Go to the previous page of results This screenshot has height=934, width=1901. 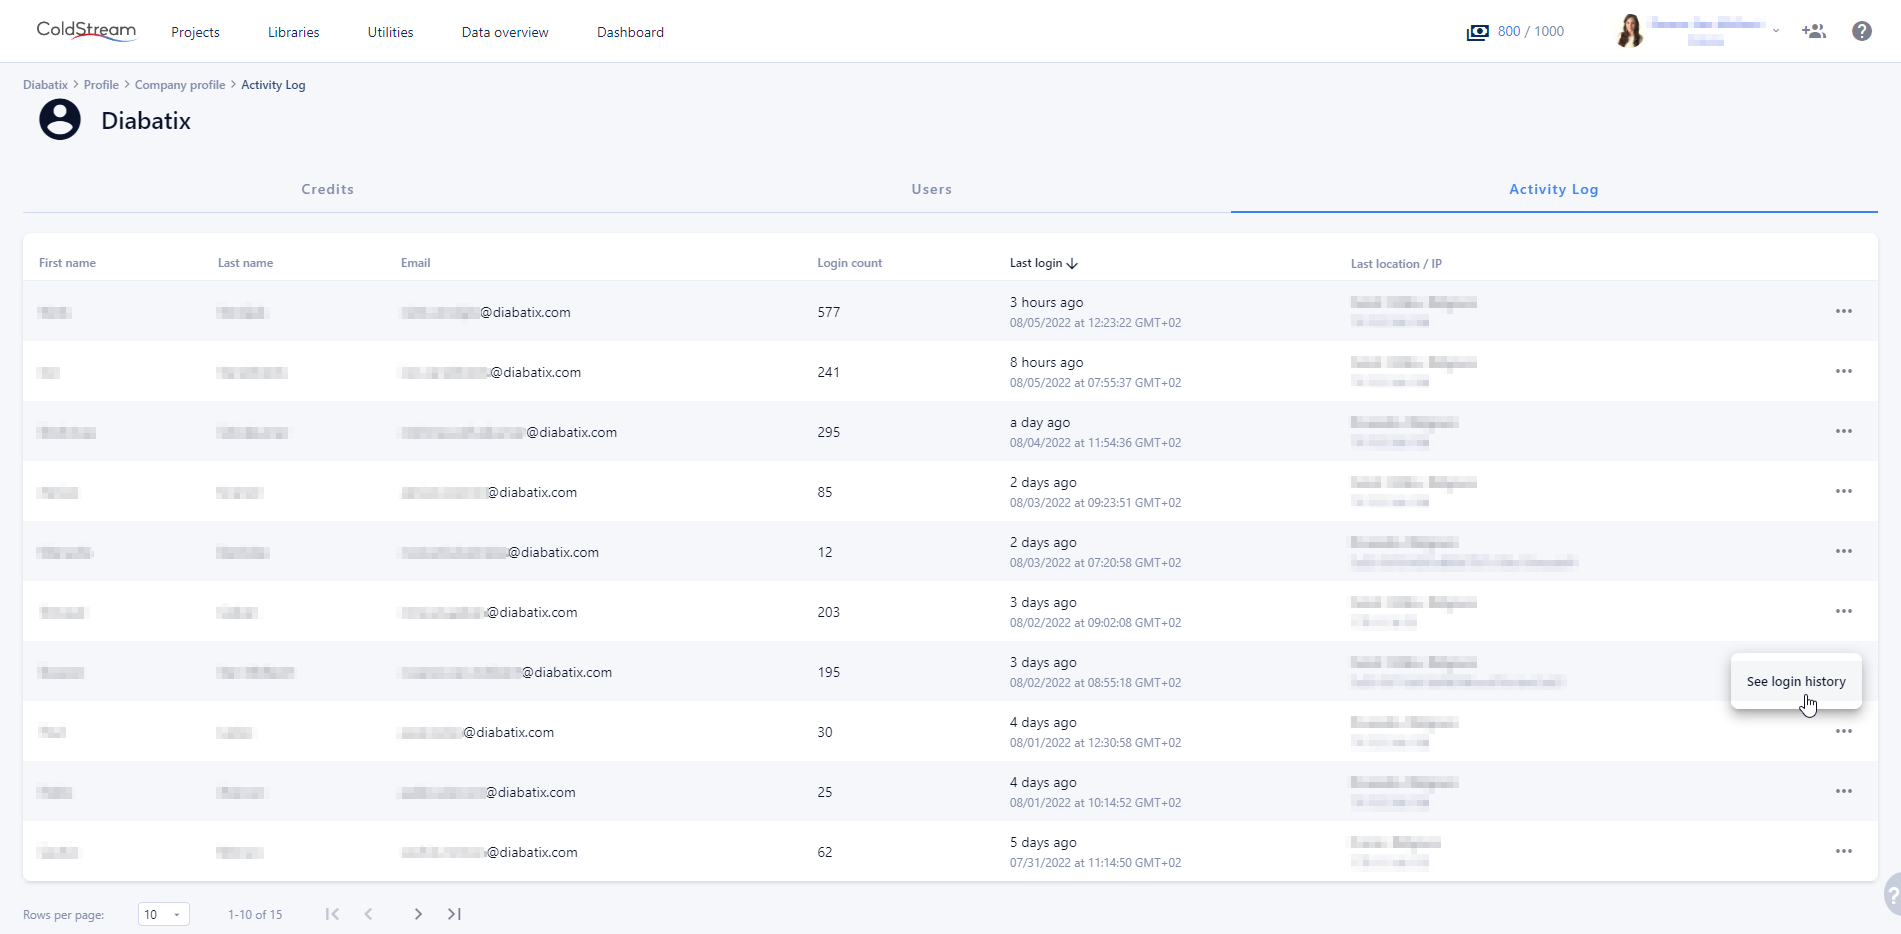coord(369,914)
